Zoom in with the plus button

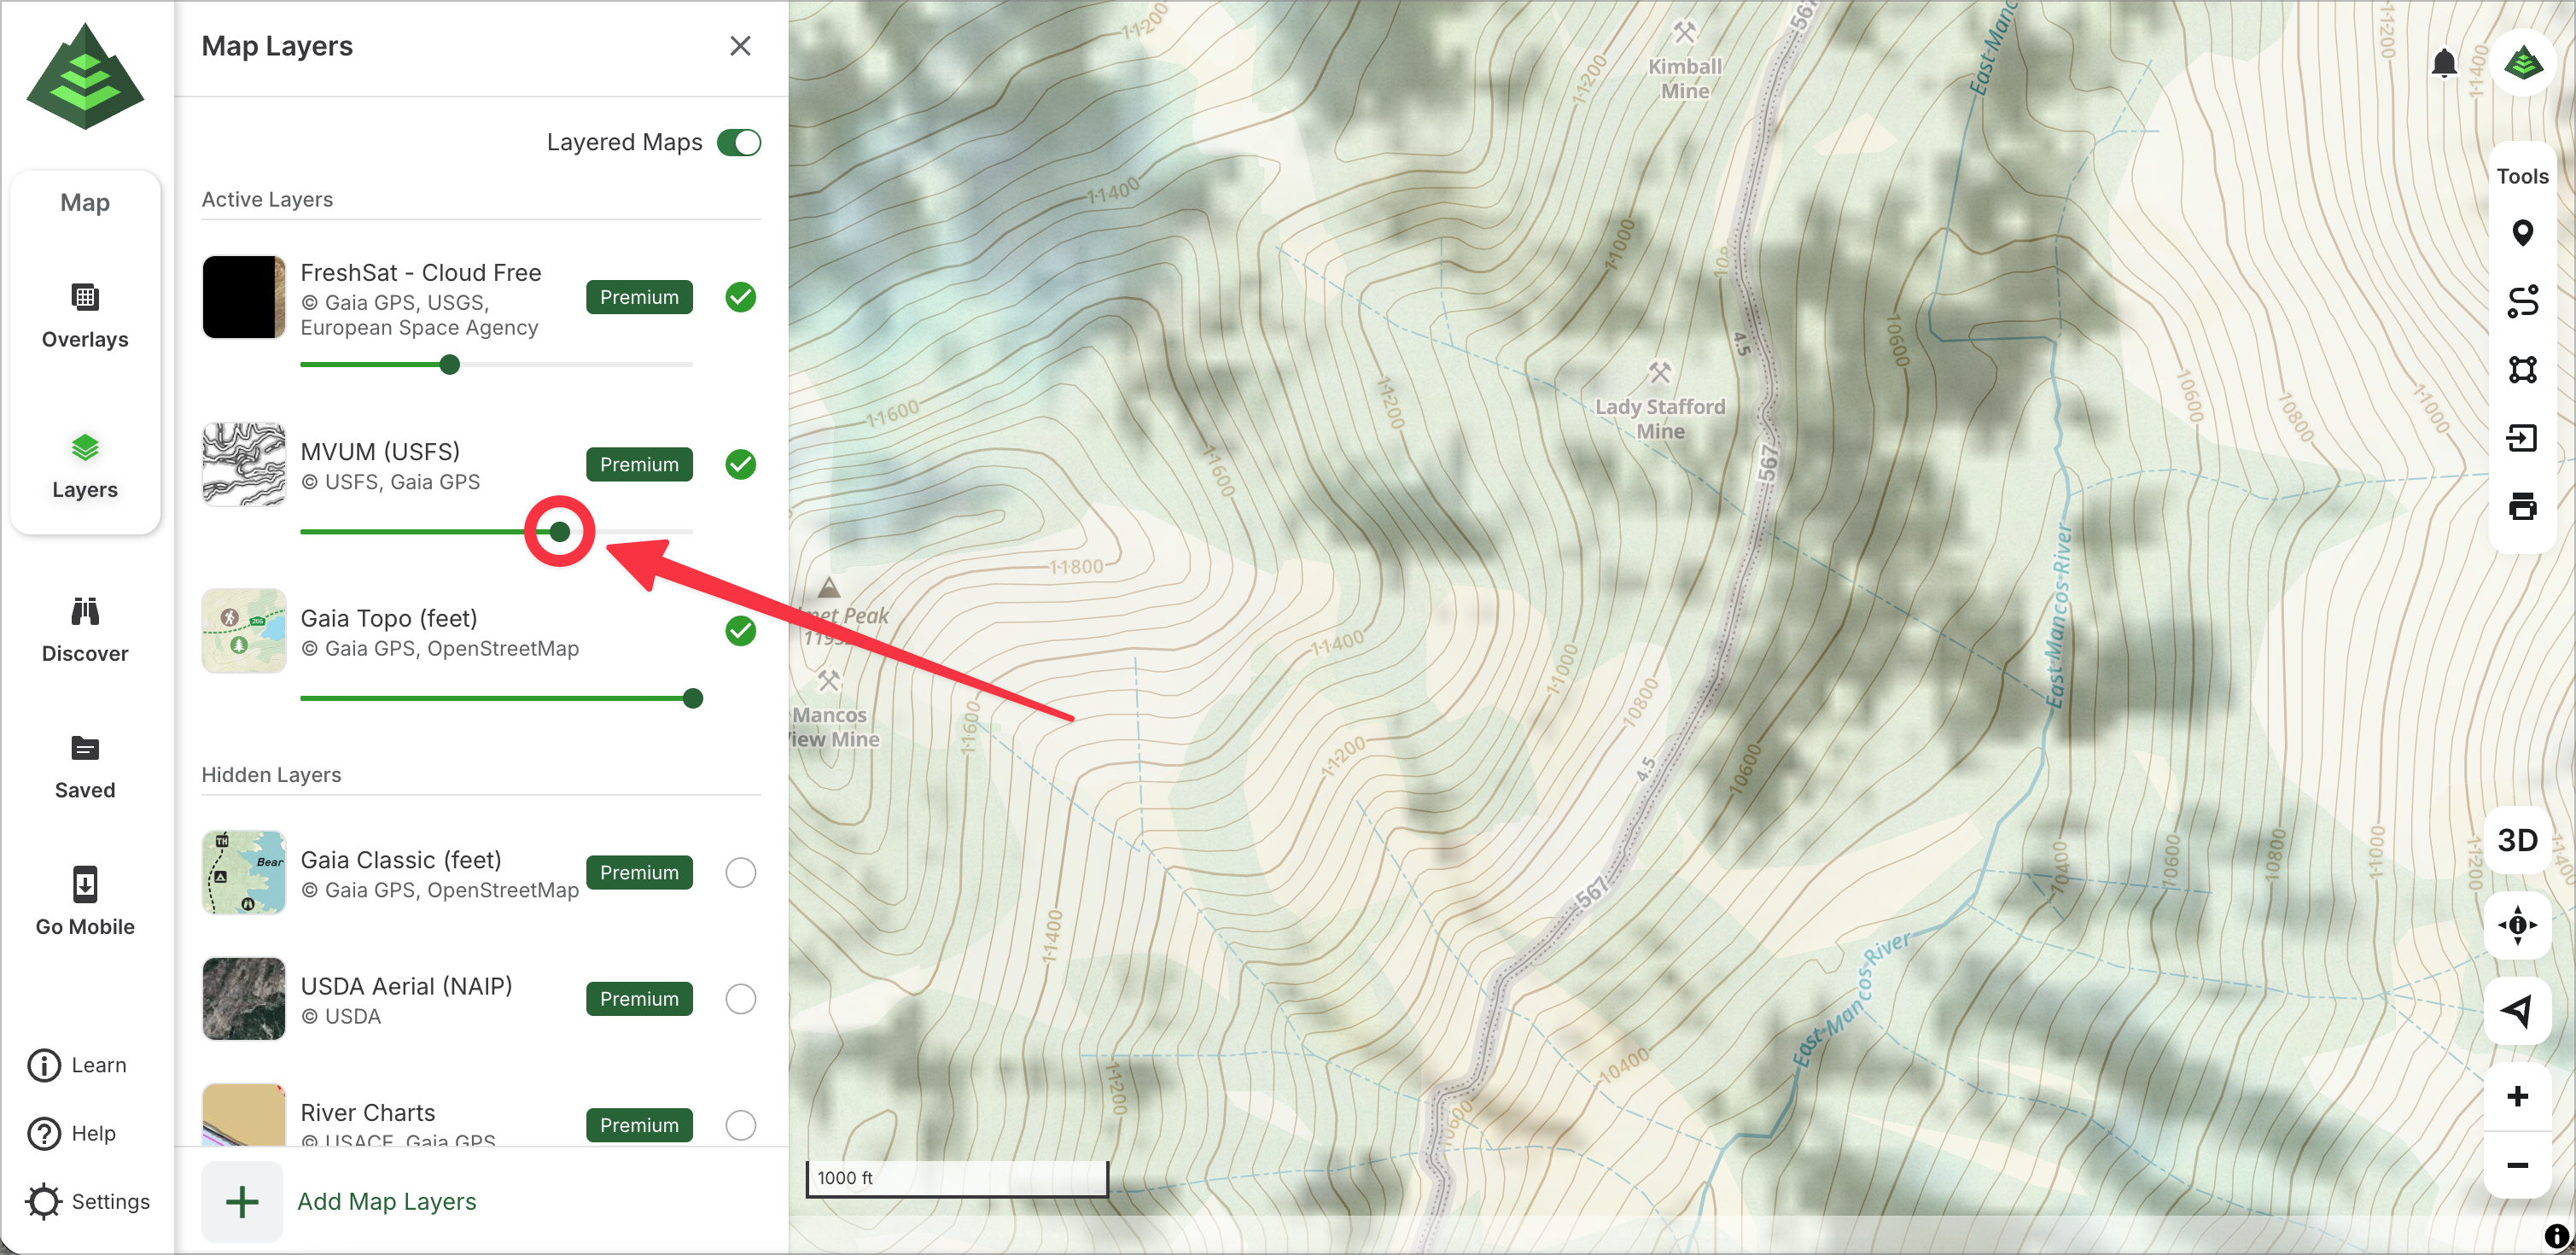point(2517,1096)
